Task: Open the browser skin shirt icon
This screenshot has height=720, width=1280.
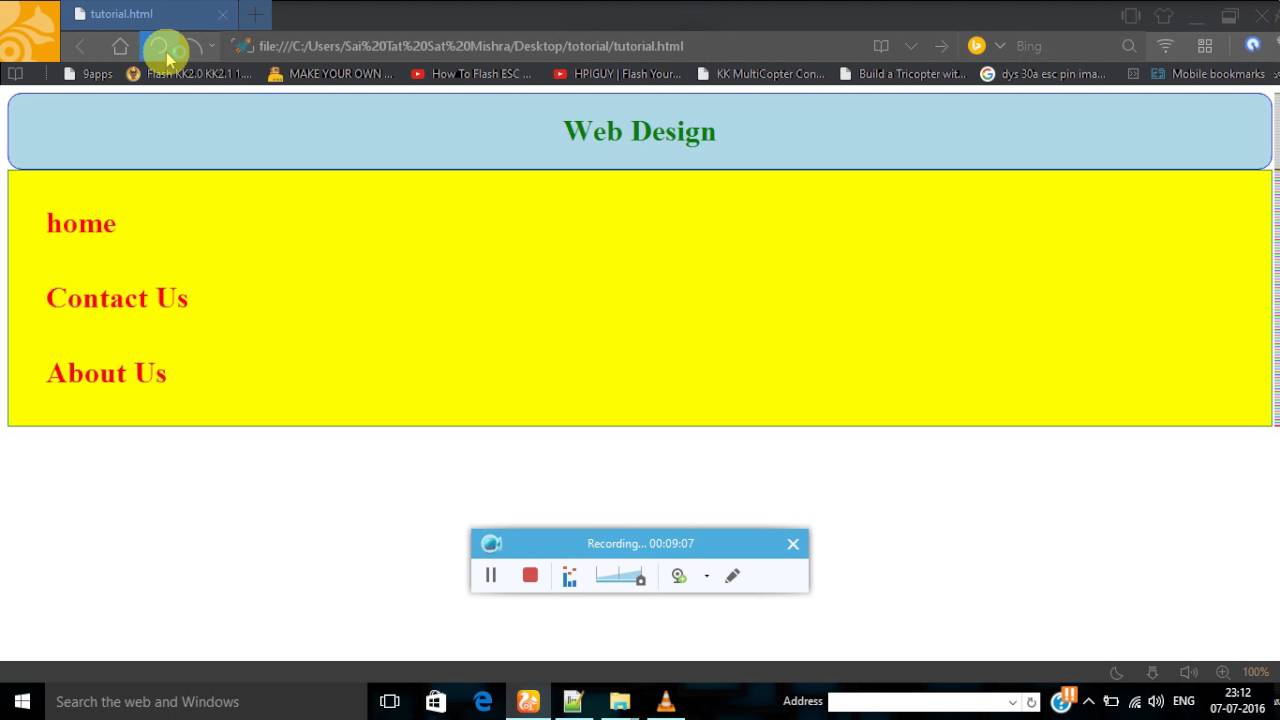Action: tap(1164, 16)
